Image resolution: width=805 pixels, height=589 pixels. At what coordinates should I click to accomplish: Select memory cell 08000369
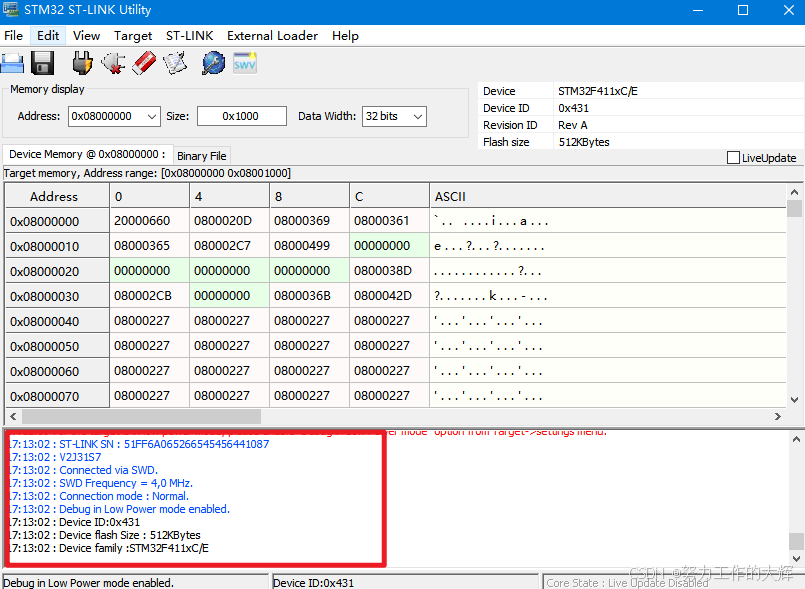pyautogui.click(x=310, y=221)
